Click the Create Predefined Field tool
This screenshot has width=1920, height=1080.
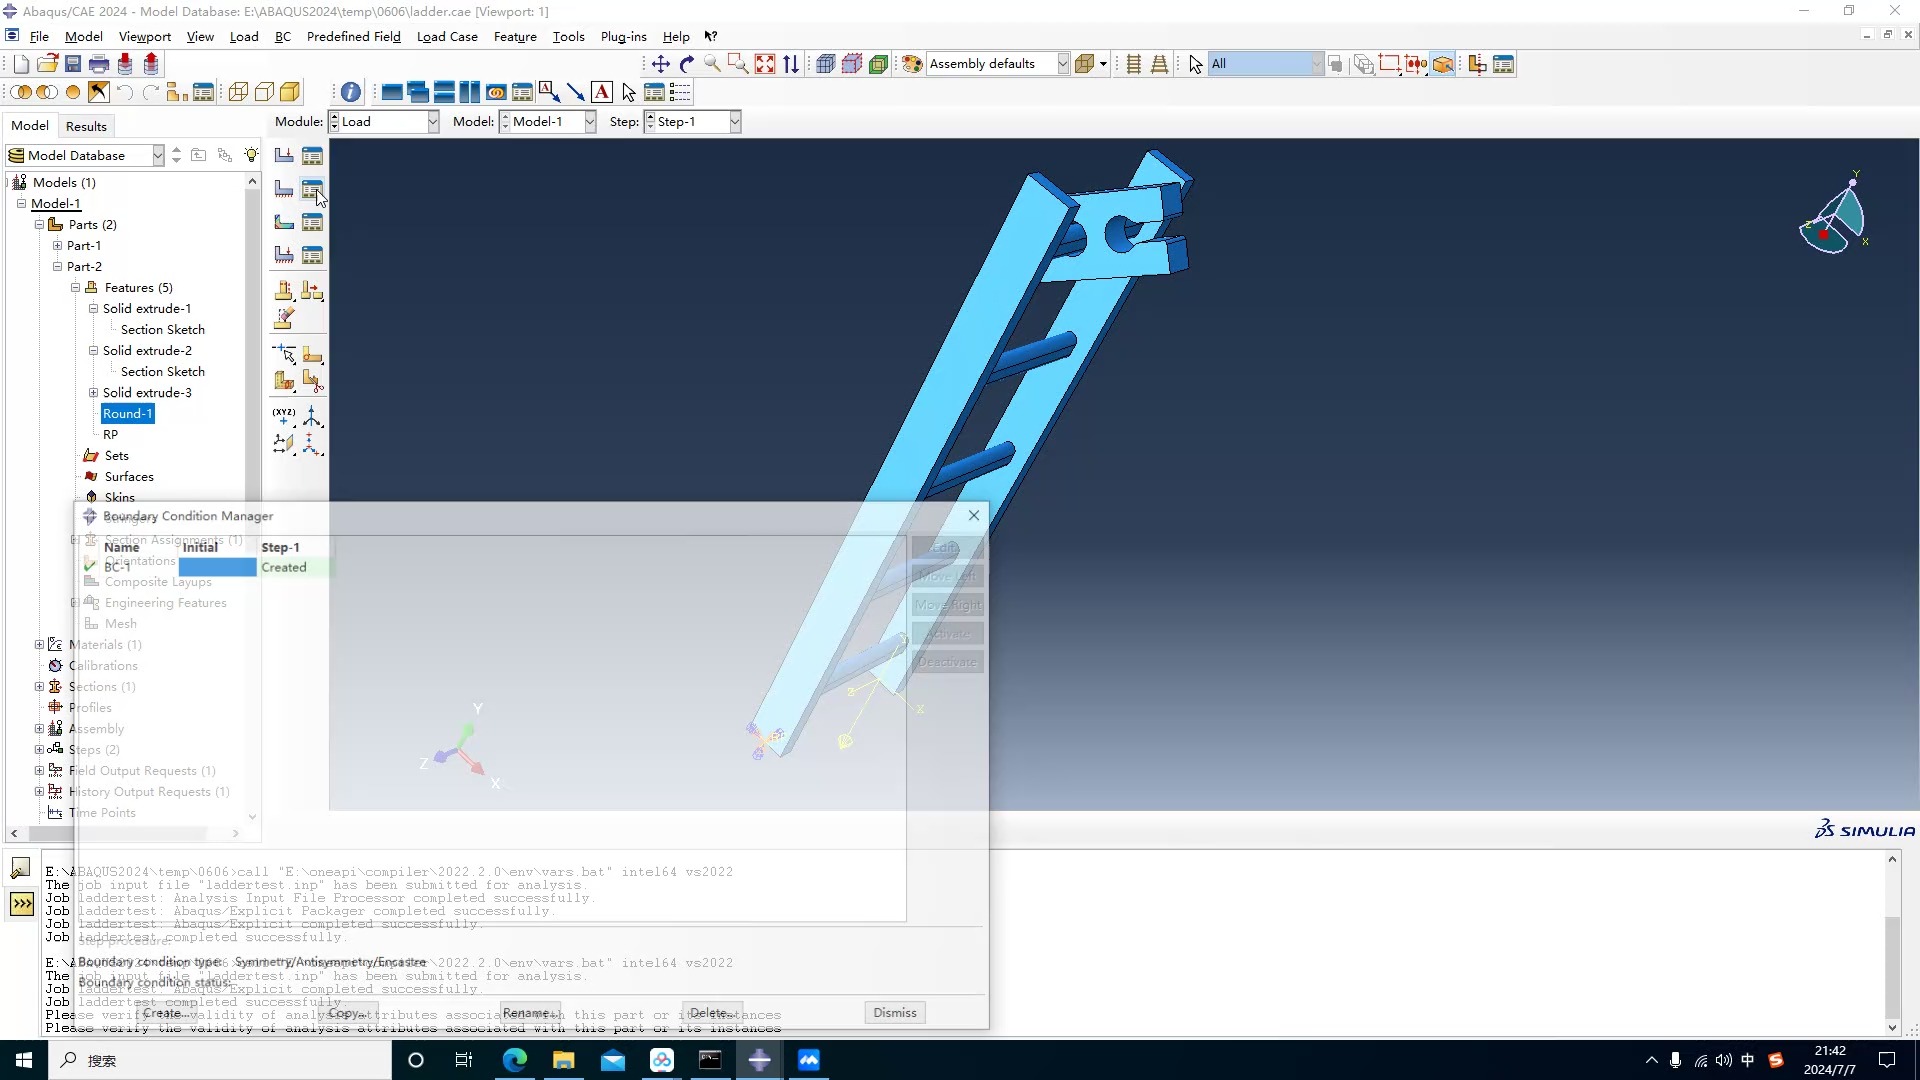(284, 222)
